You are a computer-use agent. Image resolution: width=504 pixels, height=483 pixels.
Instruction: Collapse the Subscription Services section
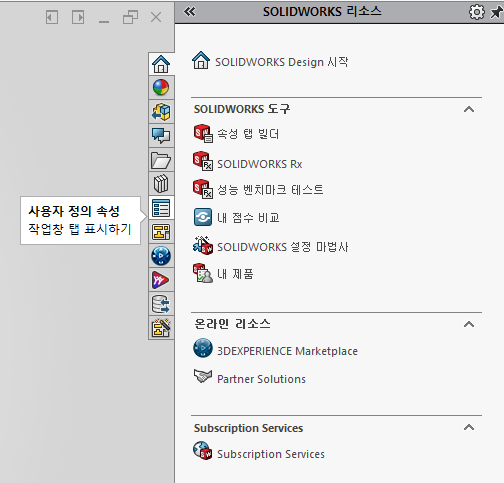[469, 427]
